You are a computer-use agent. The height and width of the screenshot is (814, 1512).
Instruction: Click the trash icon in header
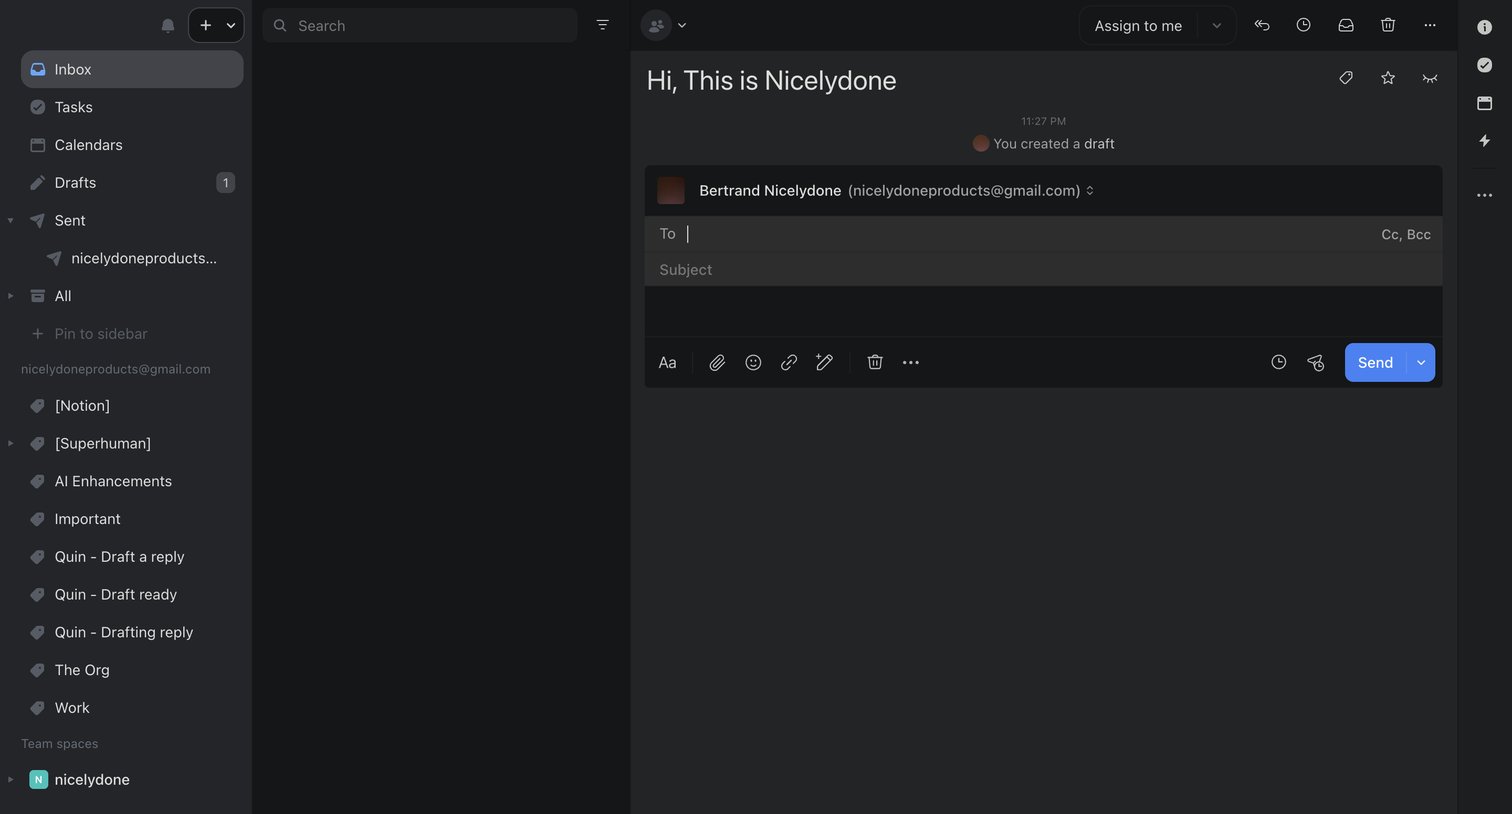(1388, 25)
